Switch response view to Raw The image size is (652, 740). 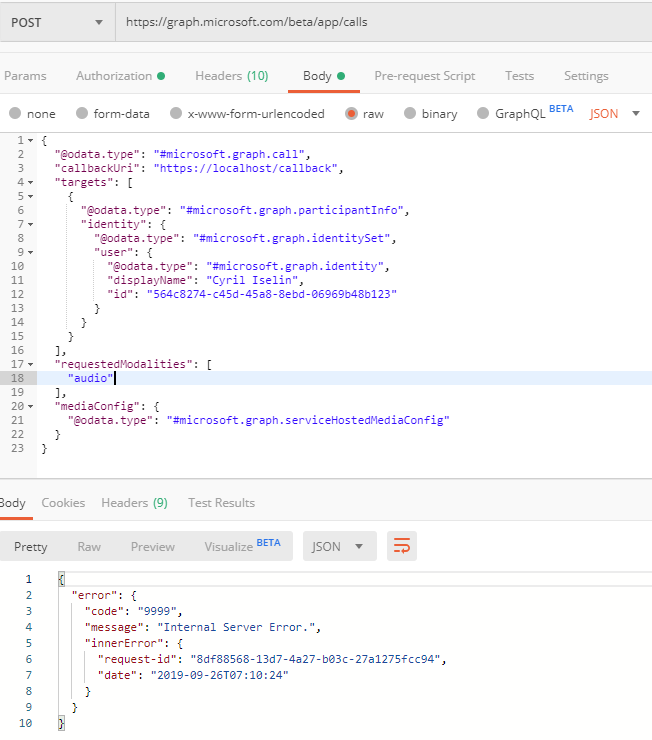click(x=89, y=547)
